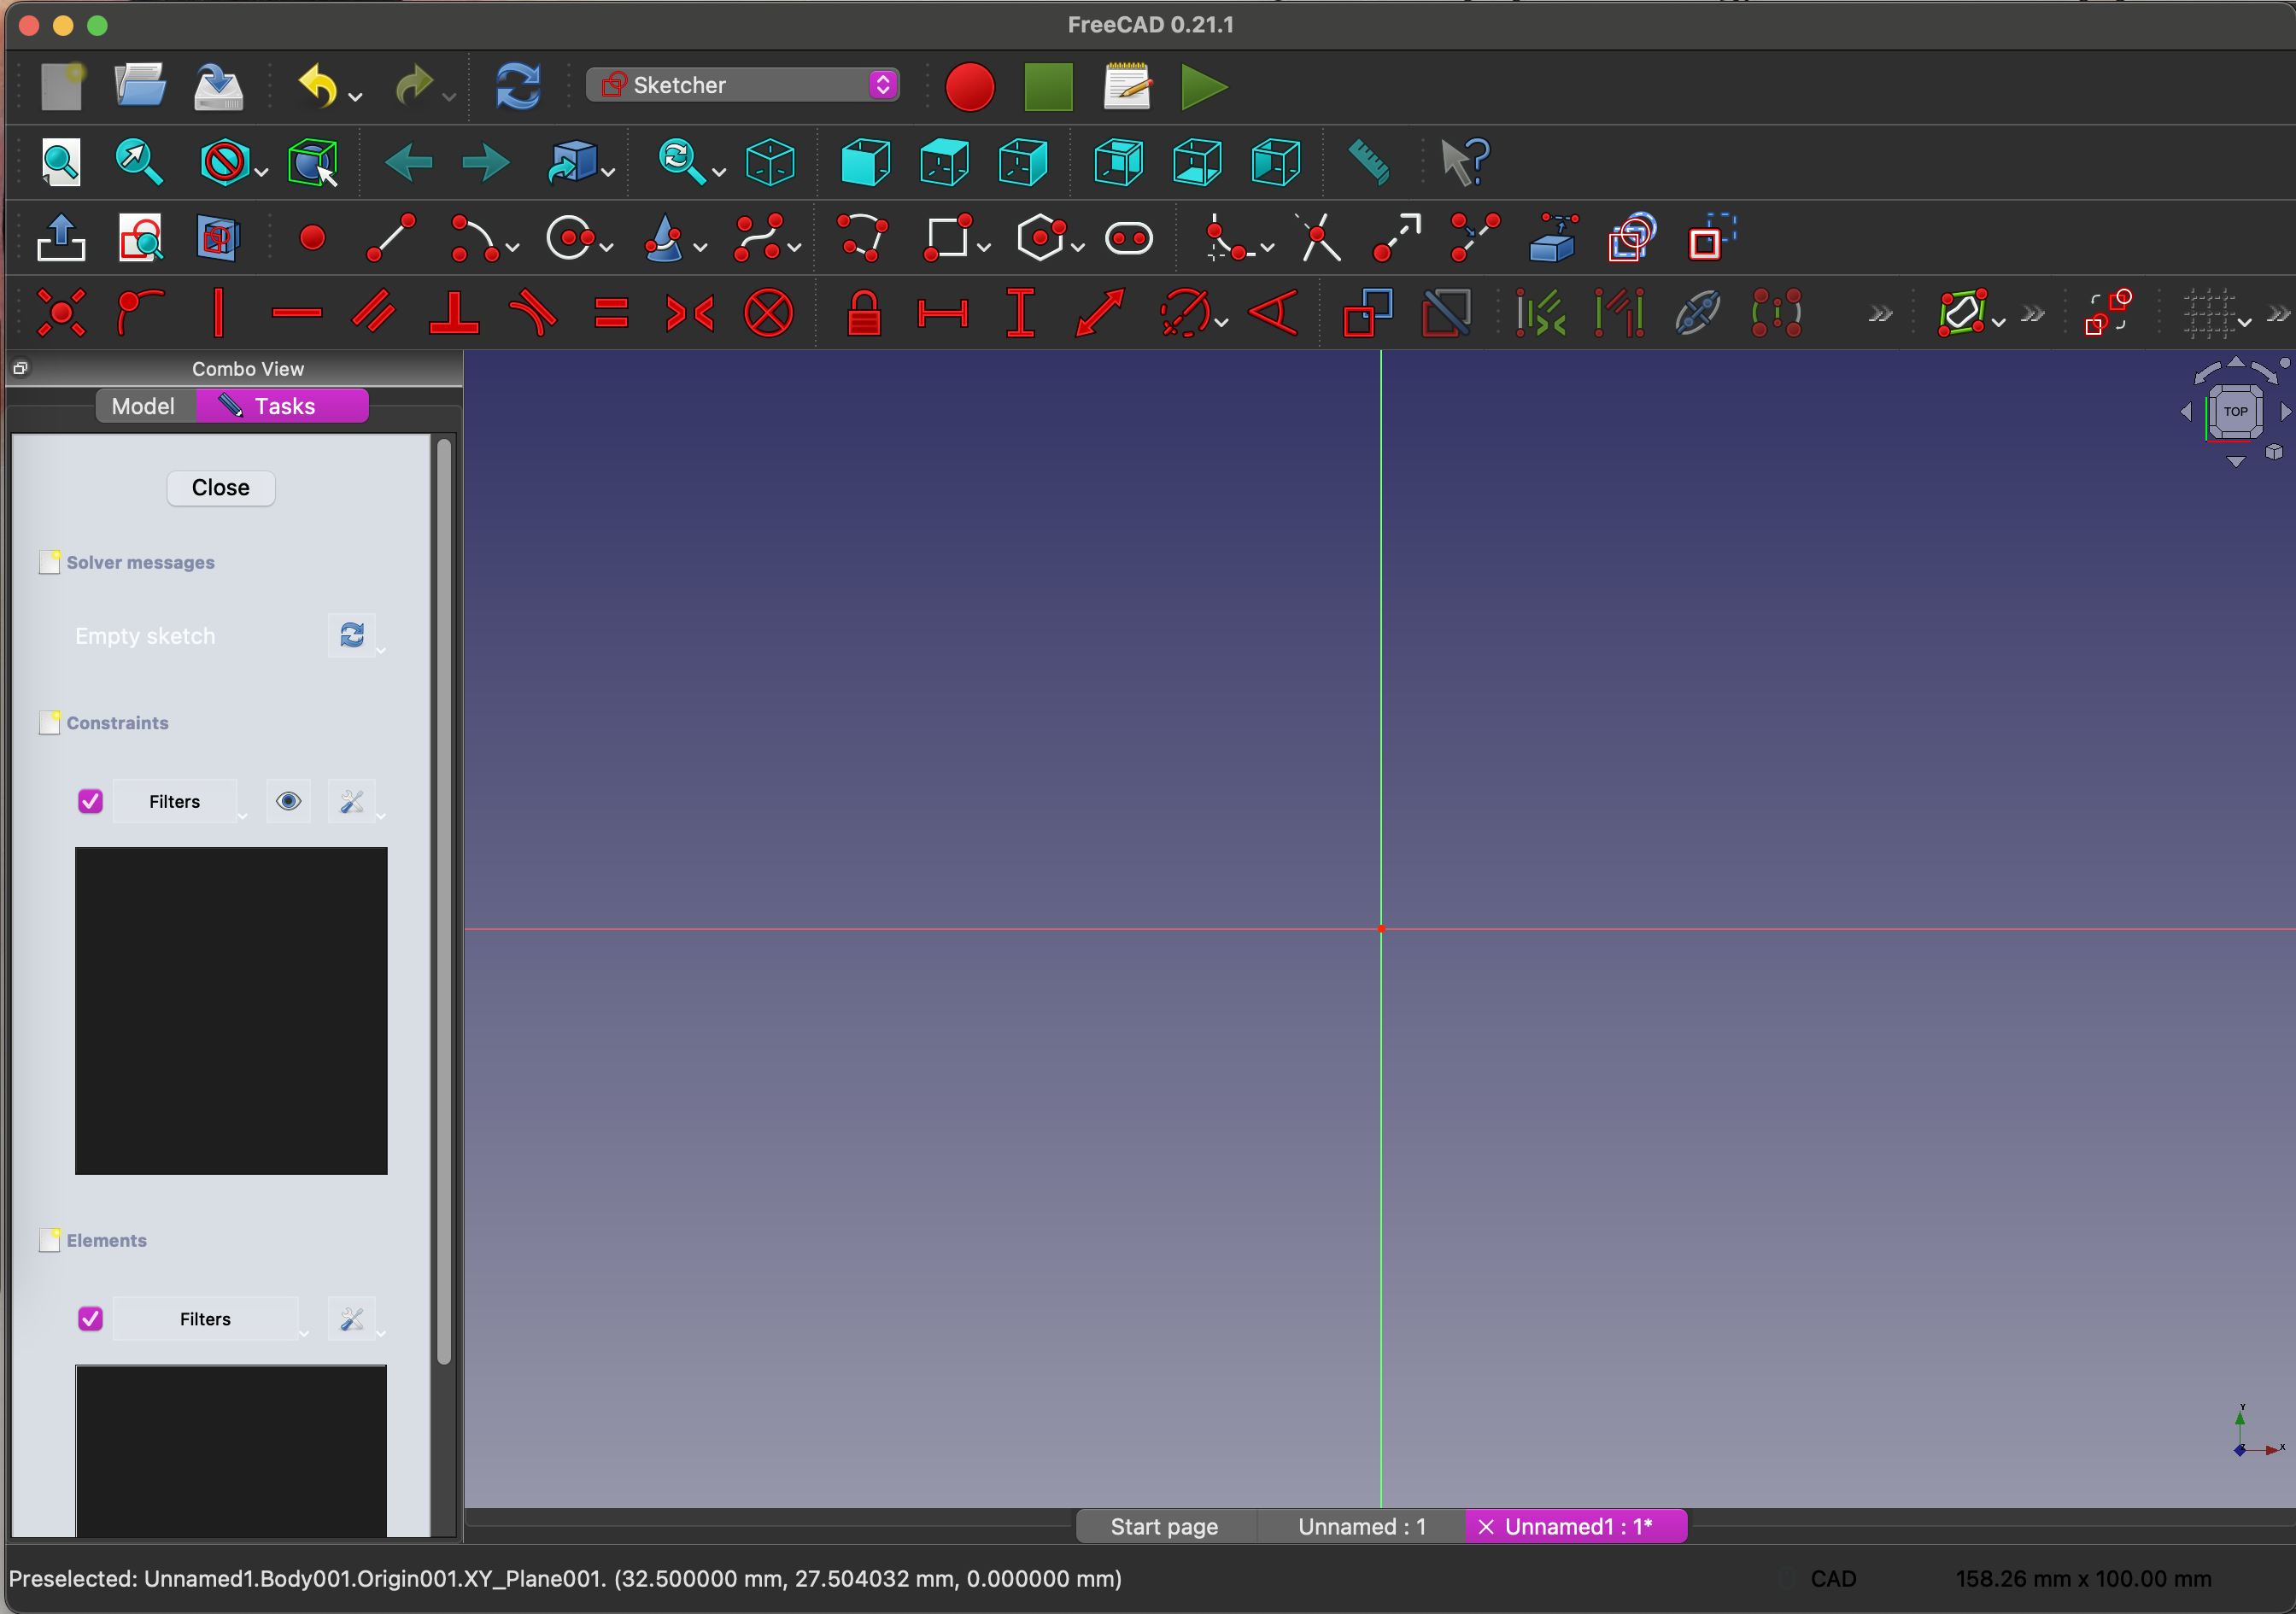Select the Trim edge tool
2296x1614 pixels.
(x=1320, y=238)
